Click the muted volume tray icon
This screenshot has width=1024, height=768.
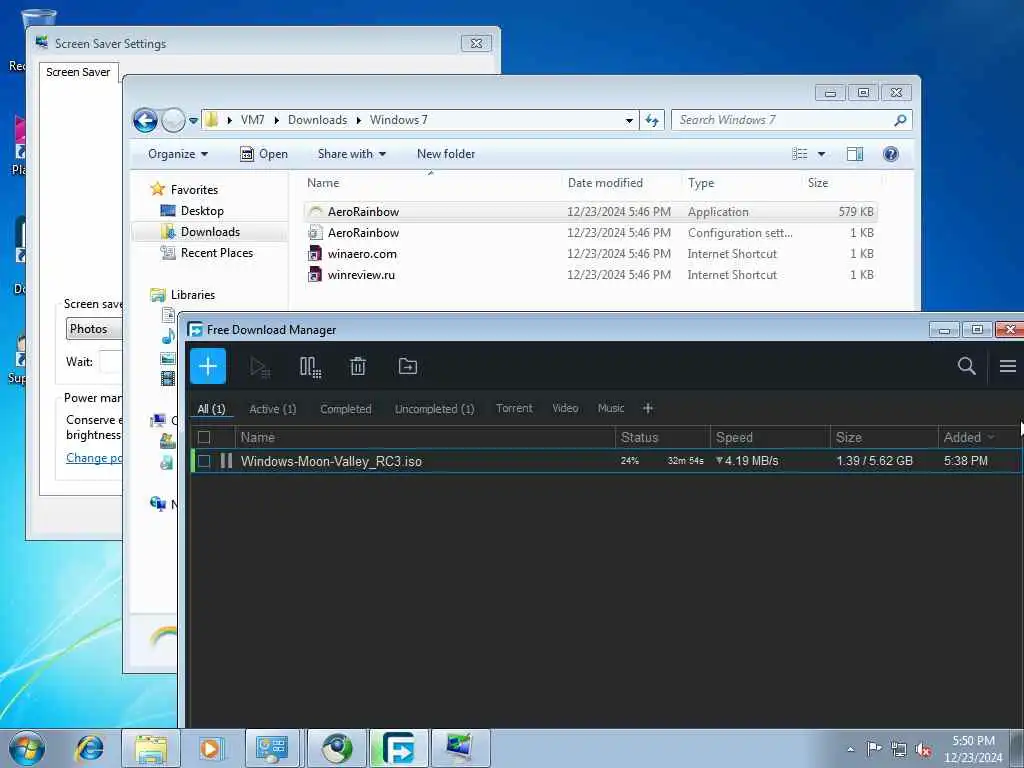(923, 749)
